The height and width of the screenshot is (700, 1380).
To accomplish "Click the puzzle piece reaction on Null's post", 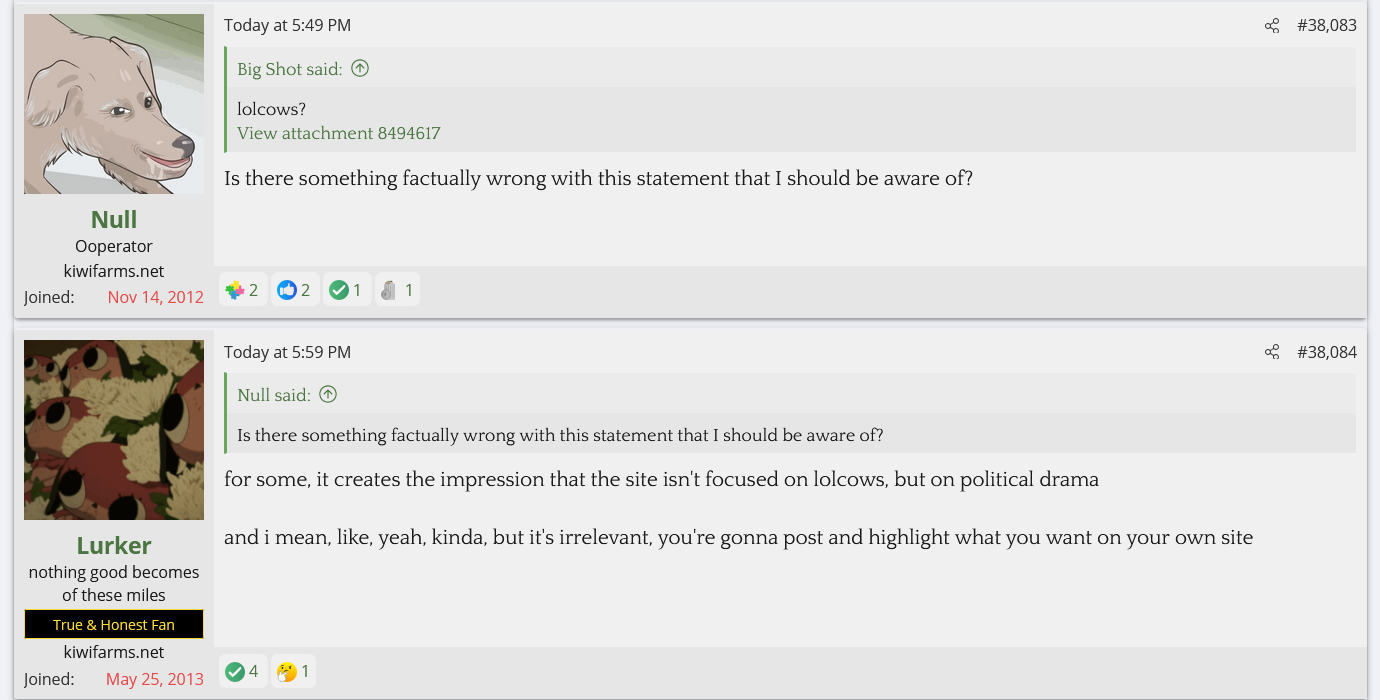I will point(235,290).
